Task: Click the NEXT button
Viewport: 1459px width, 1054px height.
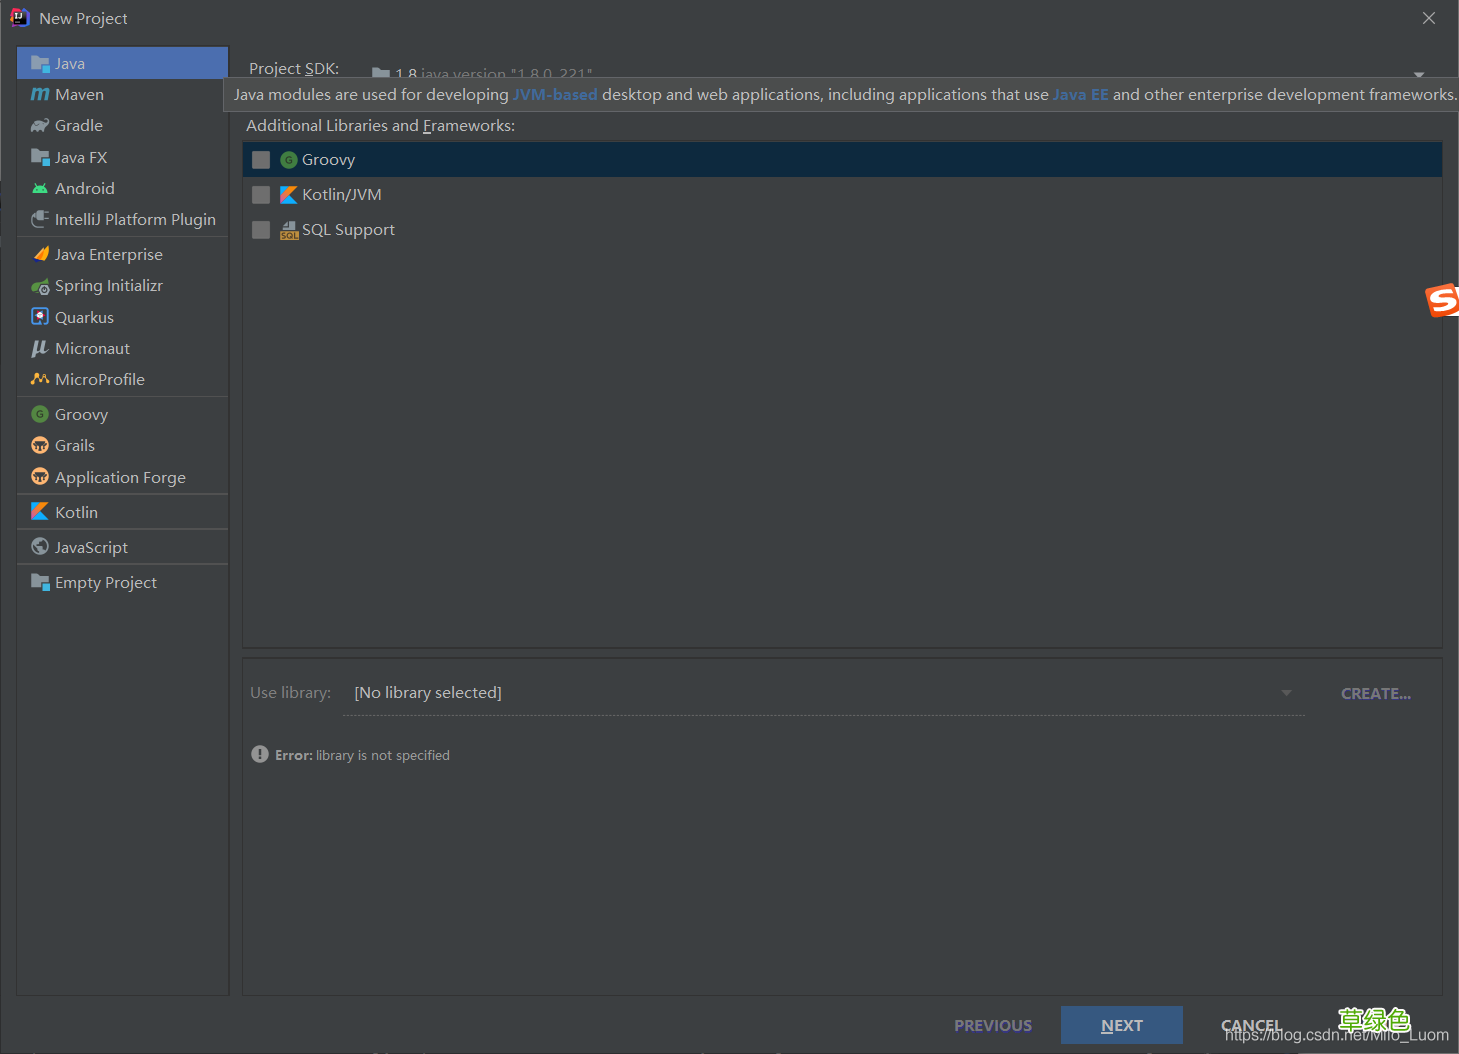Action: 1121,1025
